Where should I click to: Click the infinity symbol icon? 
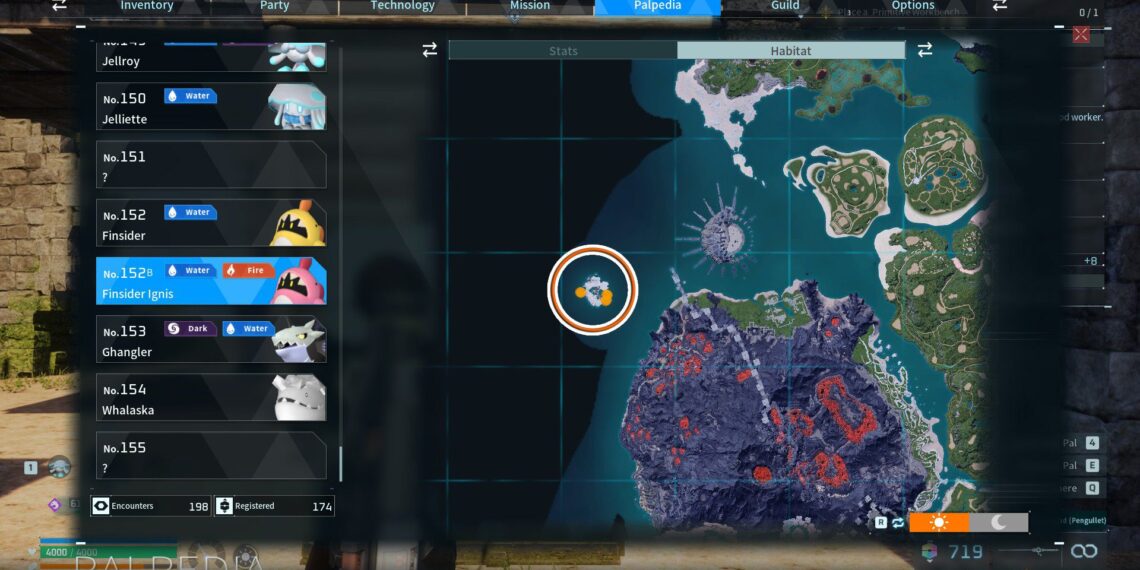tap(1083, 552)
